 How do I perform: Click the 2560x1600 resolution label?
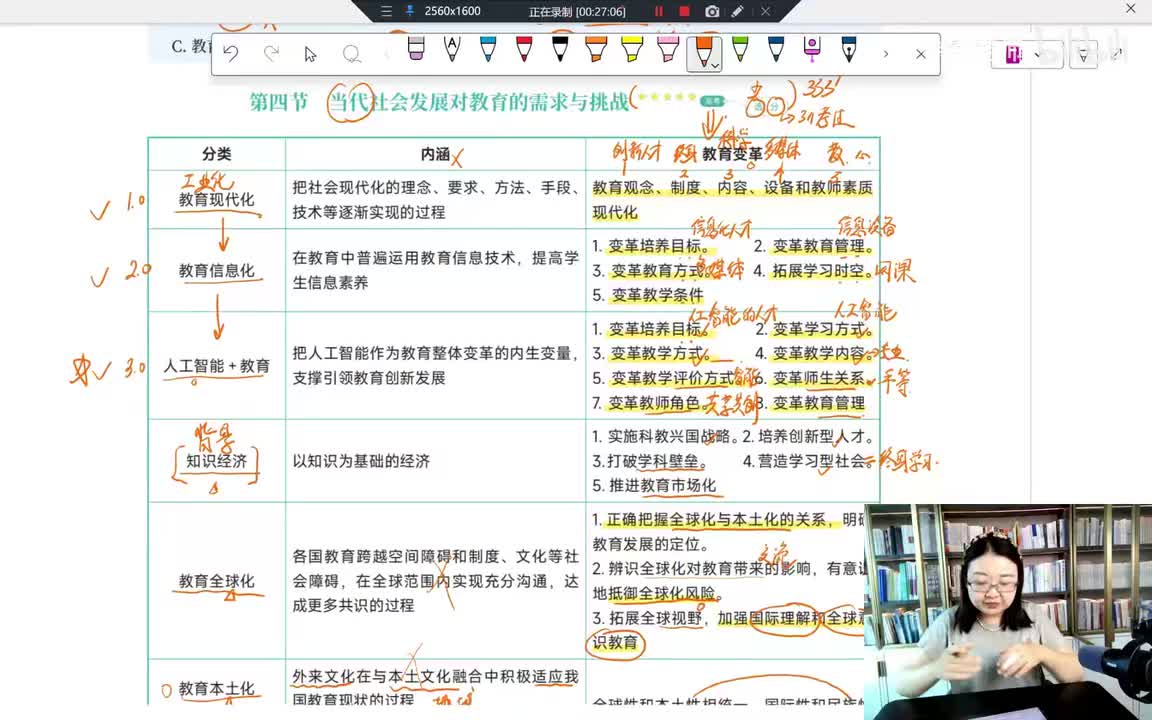click(452, 11)
